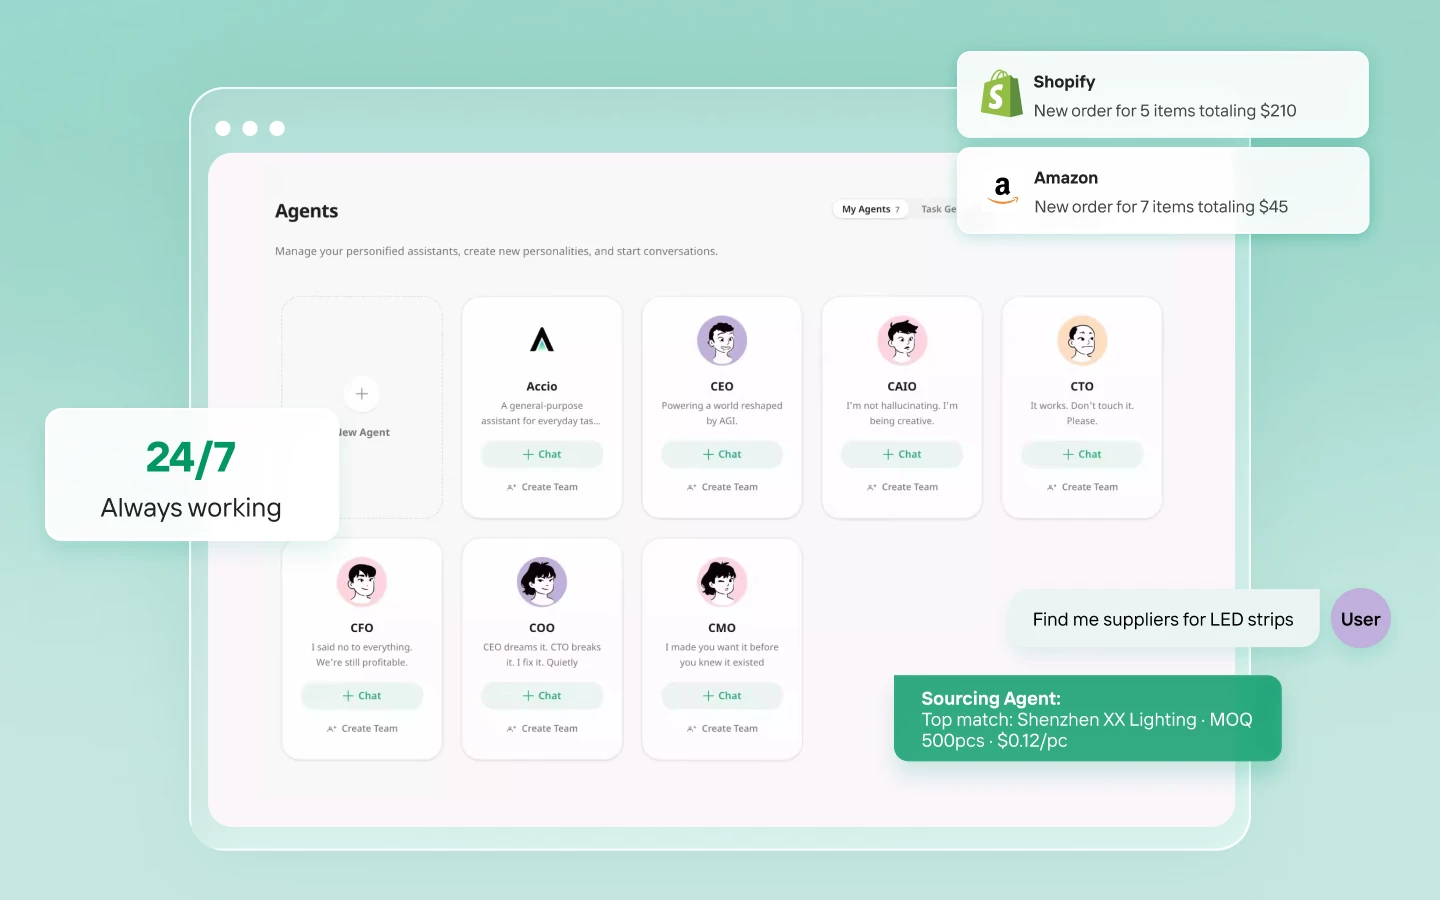
Task: Open the Task tab beside My Agents
Action: pyautogui.click(x=938, y=209)
